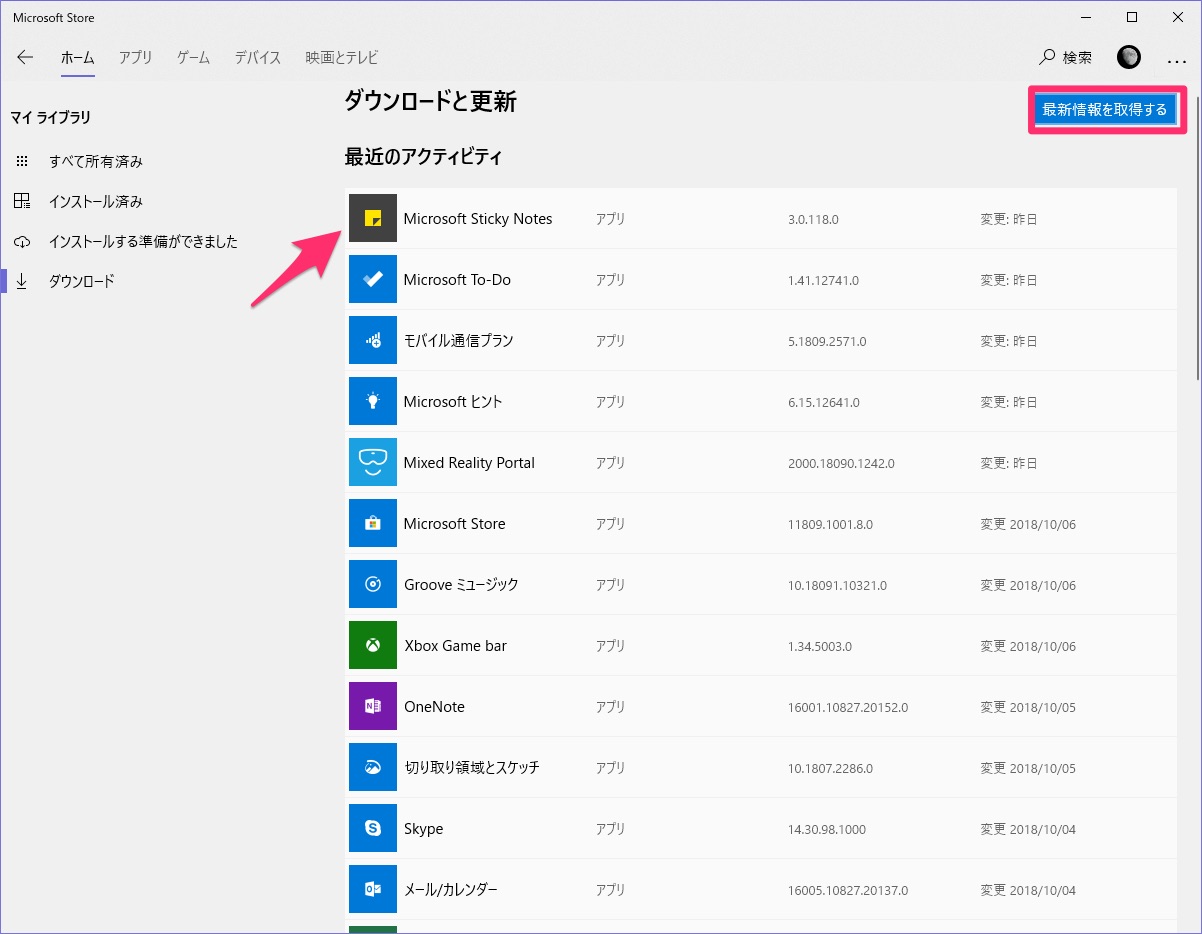Image resolution: width=1202 pixels, height=934 pixels.
Task: Click the モバイル通信プラン name
Action: (458, 340)
